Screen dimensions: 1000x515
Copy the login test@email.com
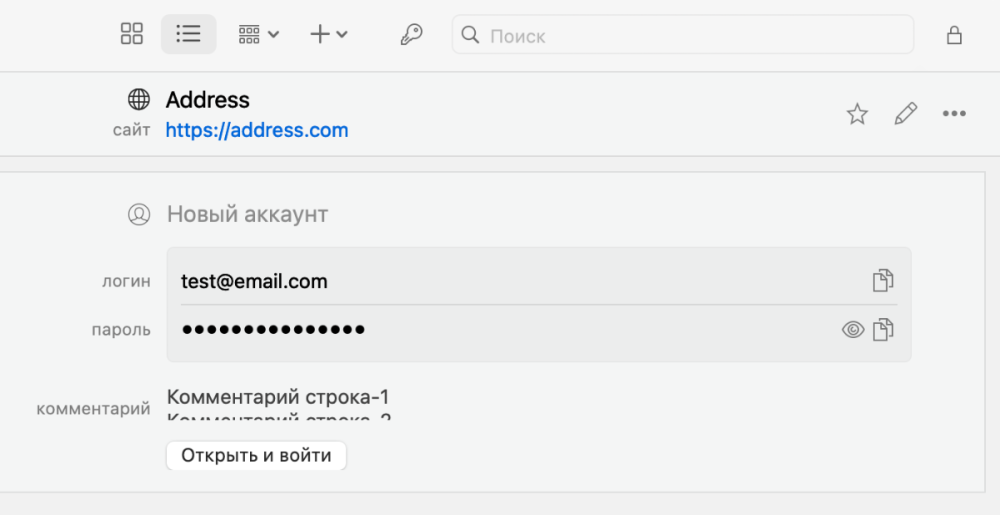(x=883, y=280)
